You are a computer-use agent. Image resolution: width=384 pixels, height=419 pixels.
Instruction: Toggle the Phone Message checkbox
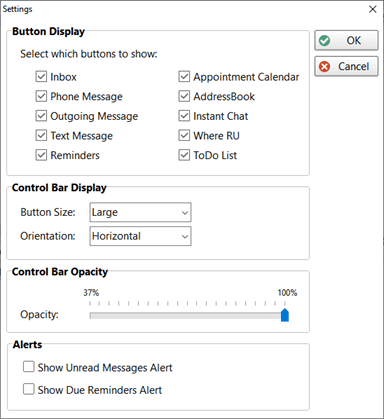pos(41,96)
